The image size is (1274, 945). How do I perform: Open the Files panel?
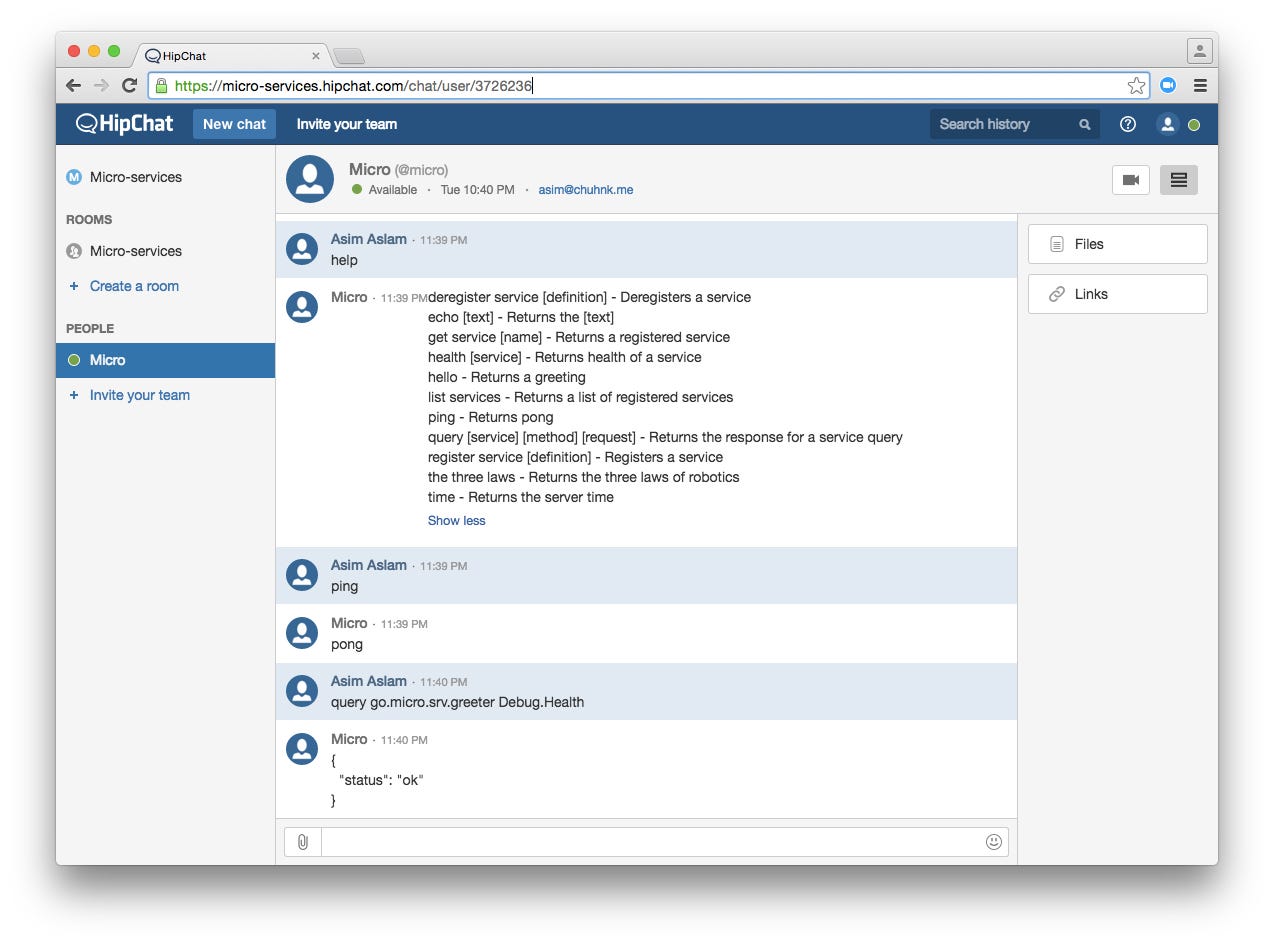click(1118, 244)
